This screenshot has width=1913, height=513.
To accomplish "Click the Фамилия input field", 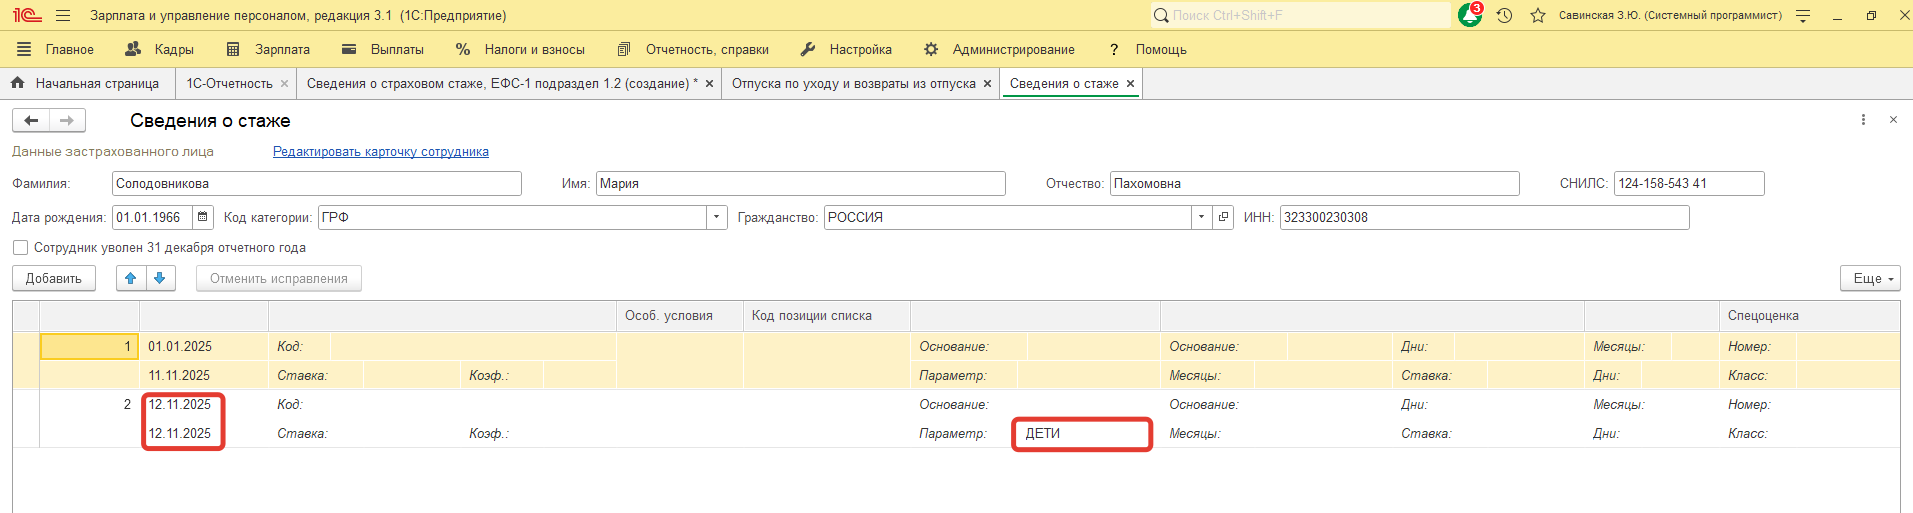I will (x=316, y=183).
